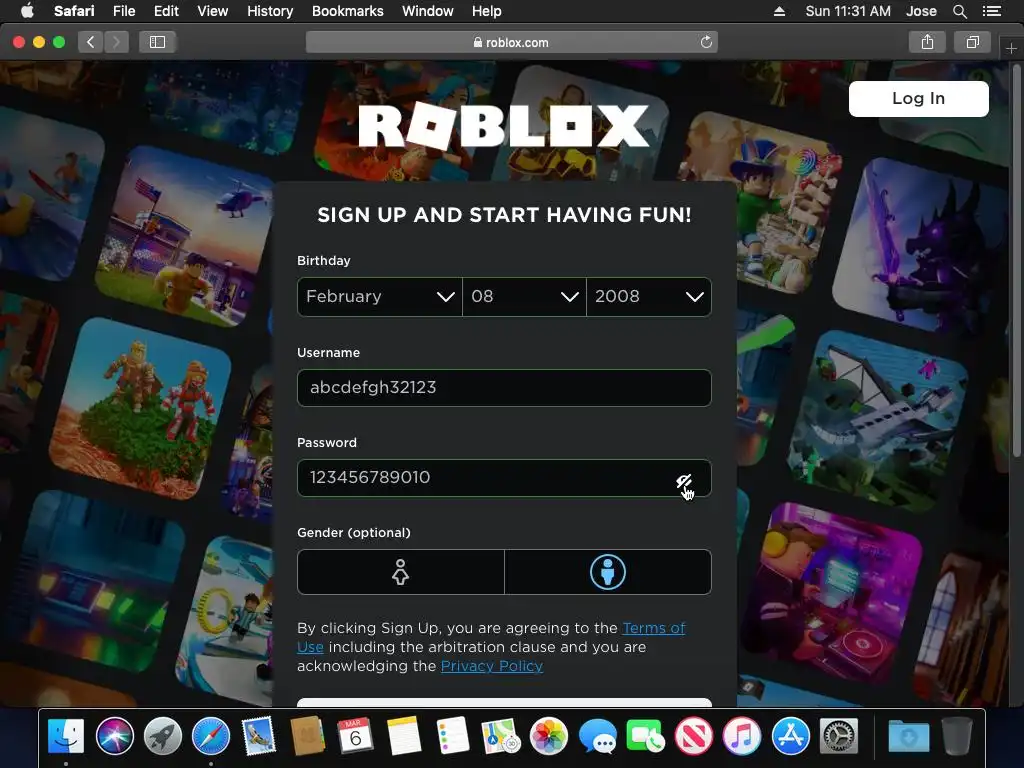Open Safari compass icon in dock
This screenshot has height=768, width=1024.
211,736
